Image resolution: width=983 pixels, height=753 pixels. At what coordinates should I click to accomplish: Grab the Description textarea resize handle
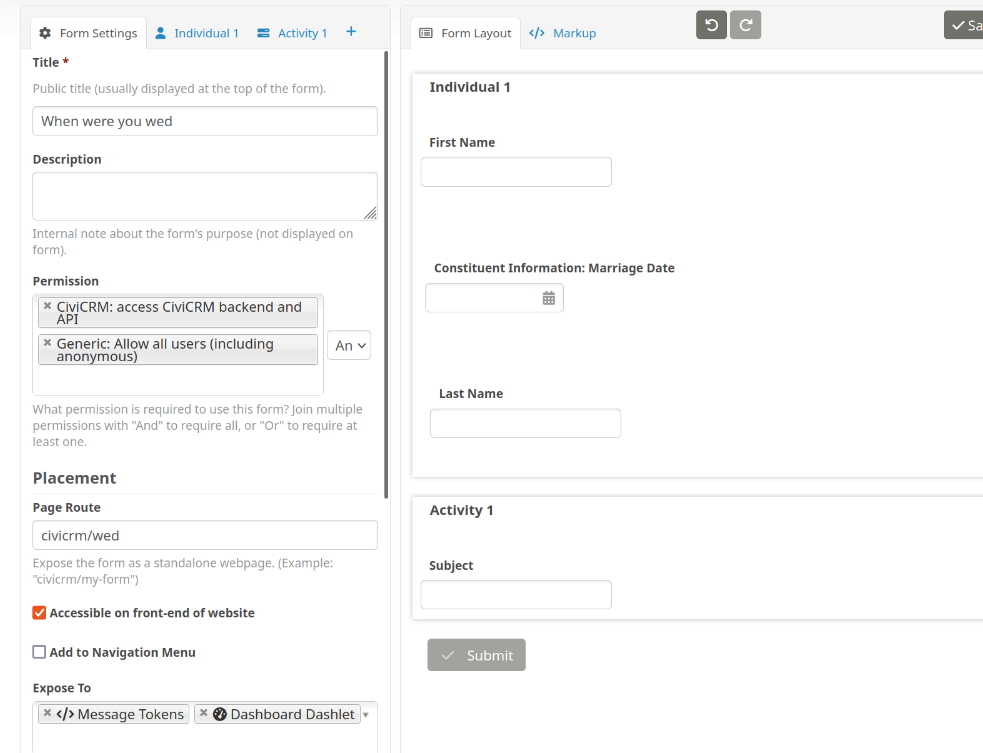(x=371, y=214)
